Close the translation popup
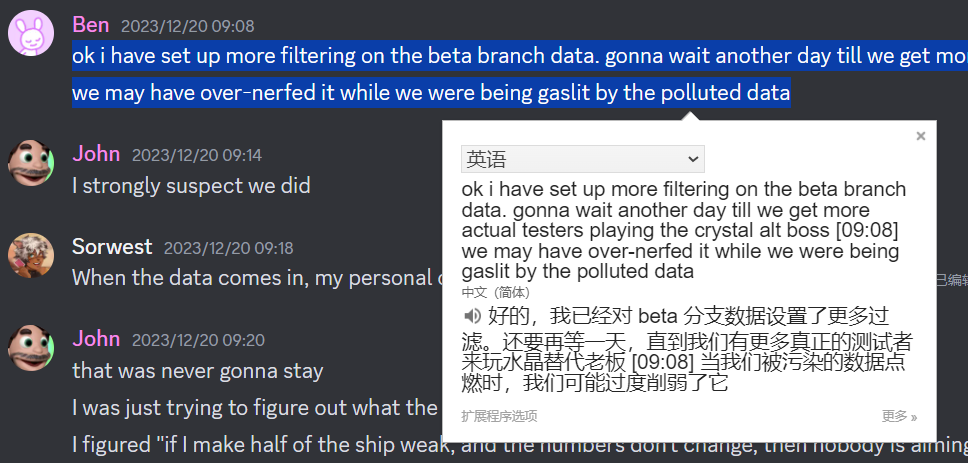 click(x=921, y=136)
